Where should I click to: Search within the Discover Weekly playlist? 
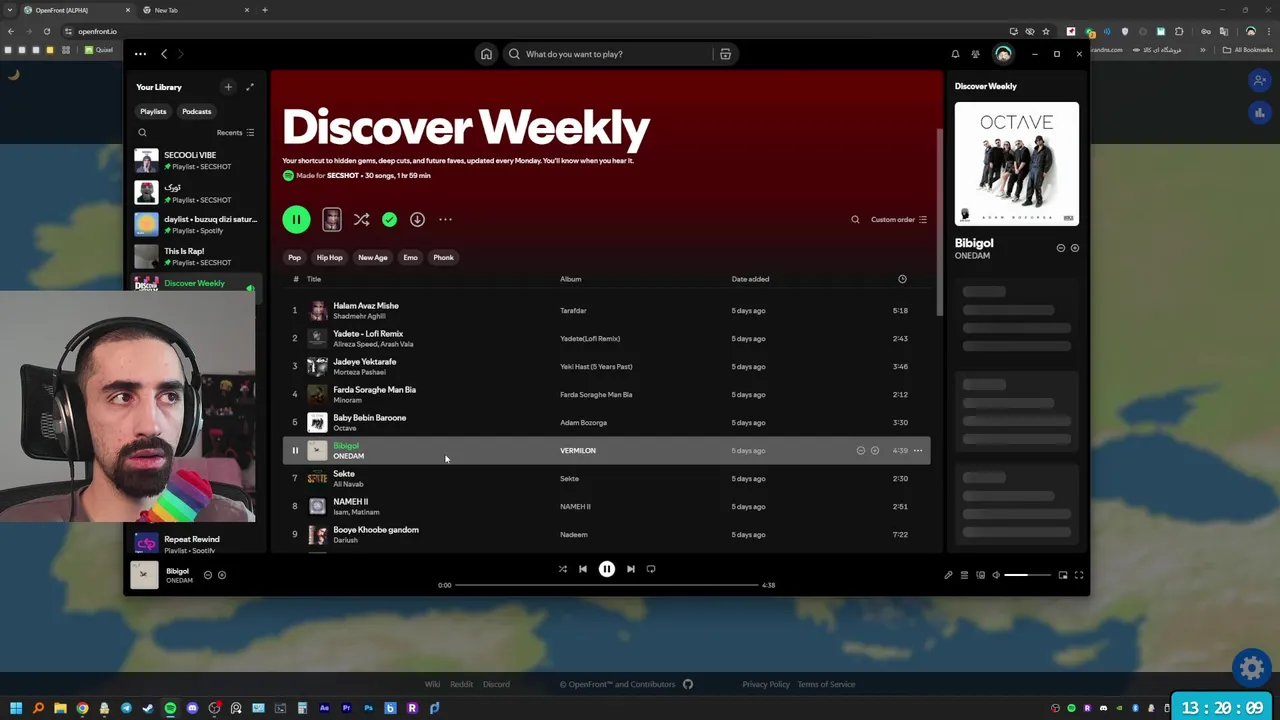pos(855,219)
